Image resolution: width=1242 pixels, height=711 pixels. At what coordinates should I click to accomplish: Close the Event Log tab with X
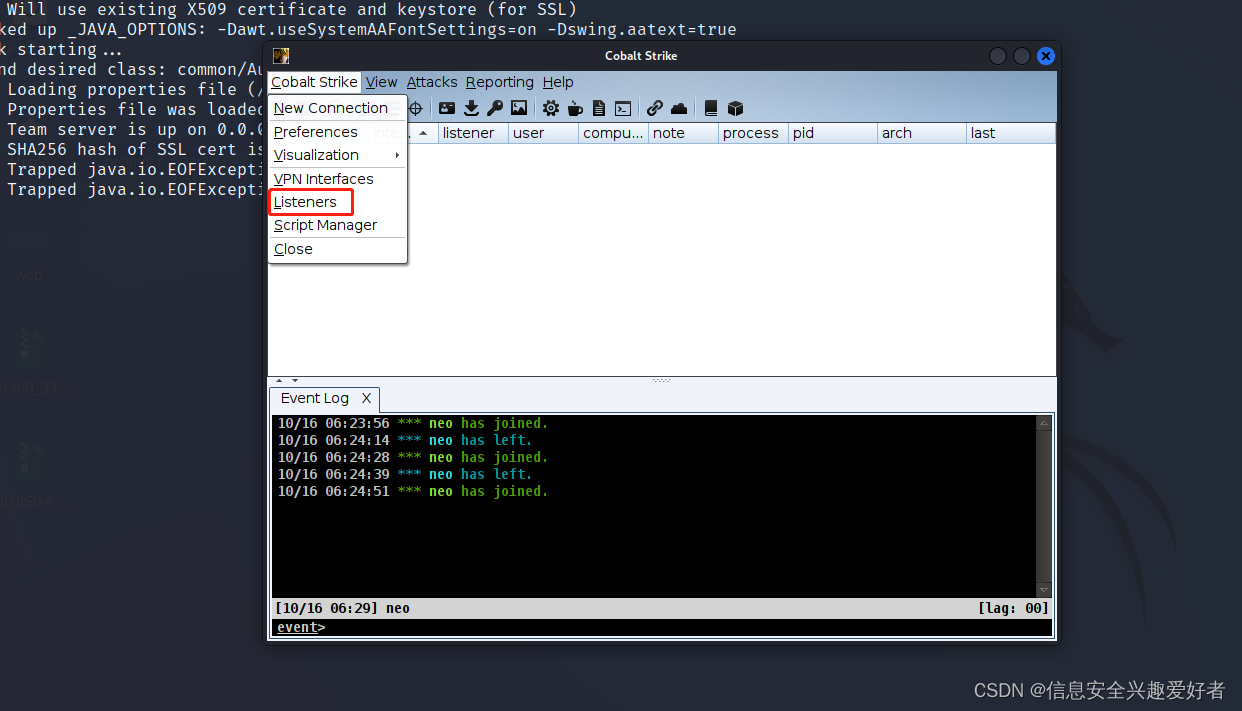pyautogui.click(x=366, y=398)
